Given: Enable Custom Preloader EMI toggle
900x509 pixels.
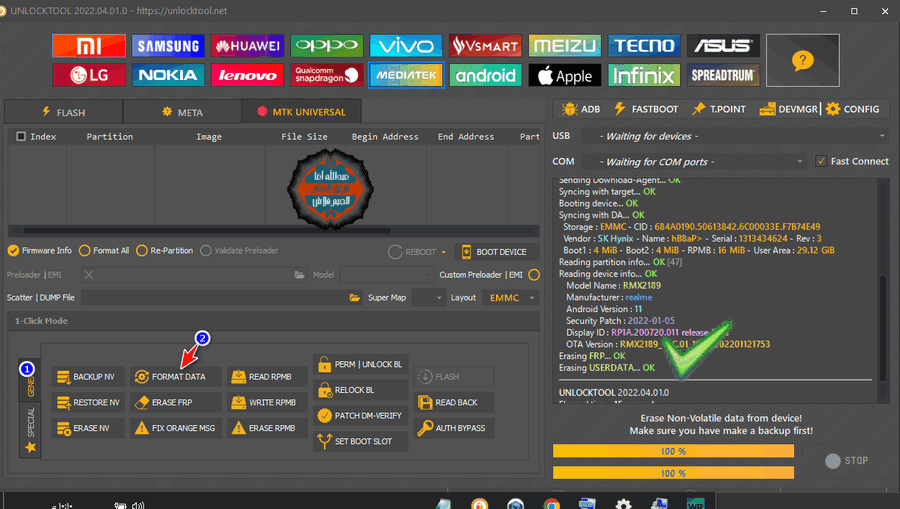Looking at the screenshot, I should pyautogui.click(x=534, y=275).
